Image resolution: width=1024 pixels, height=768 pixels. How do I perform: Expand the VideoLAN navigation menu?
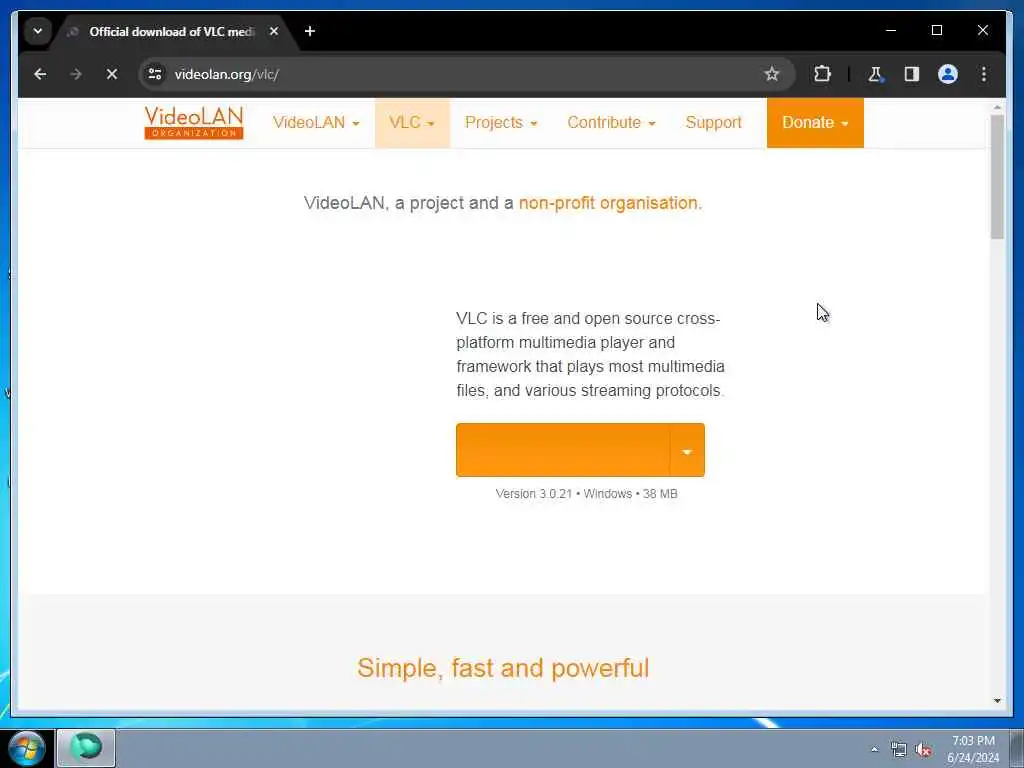316,123
